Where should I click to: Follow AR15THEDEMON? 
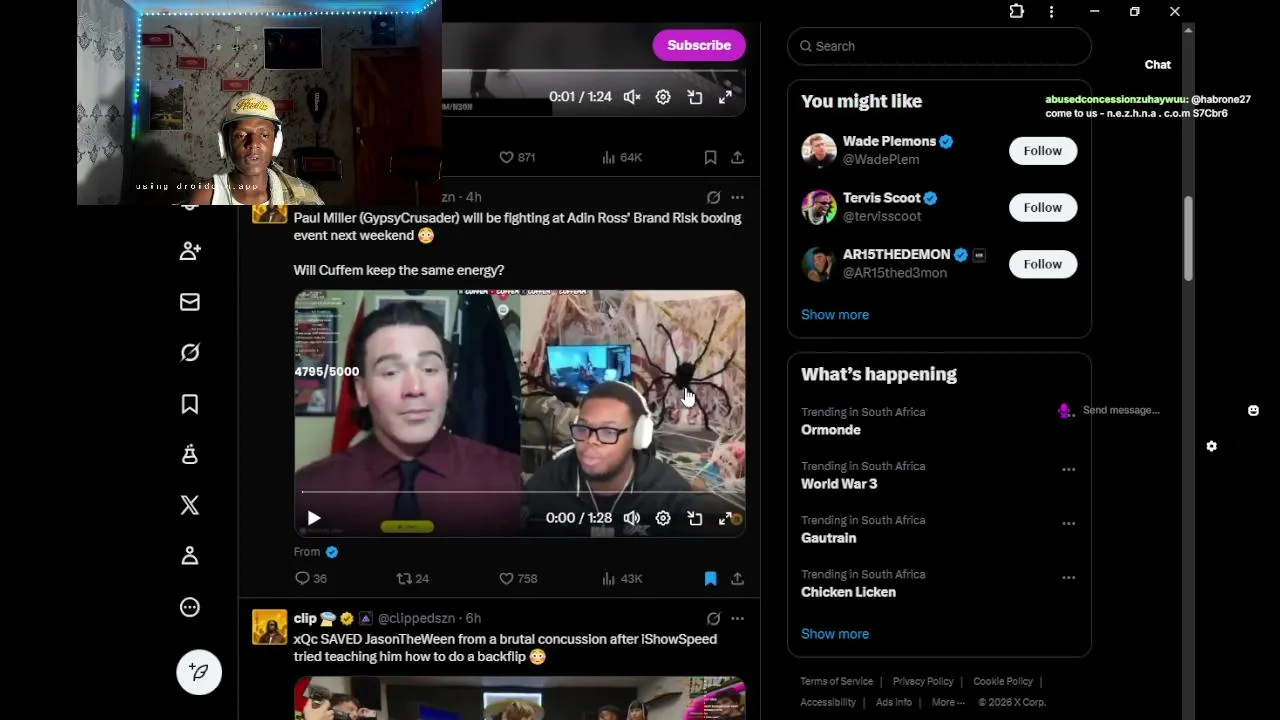1042,264
